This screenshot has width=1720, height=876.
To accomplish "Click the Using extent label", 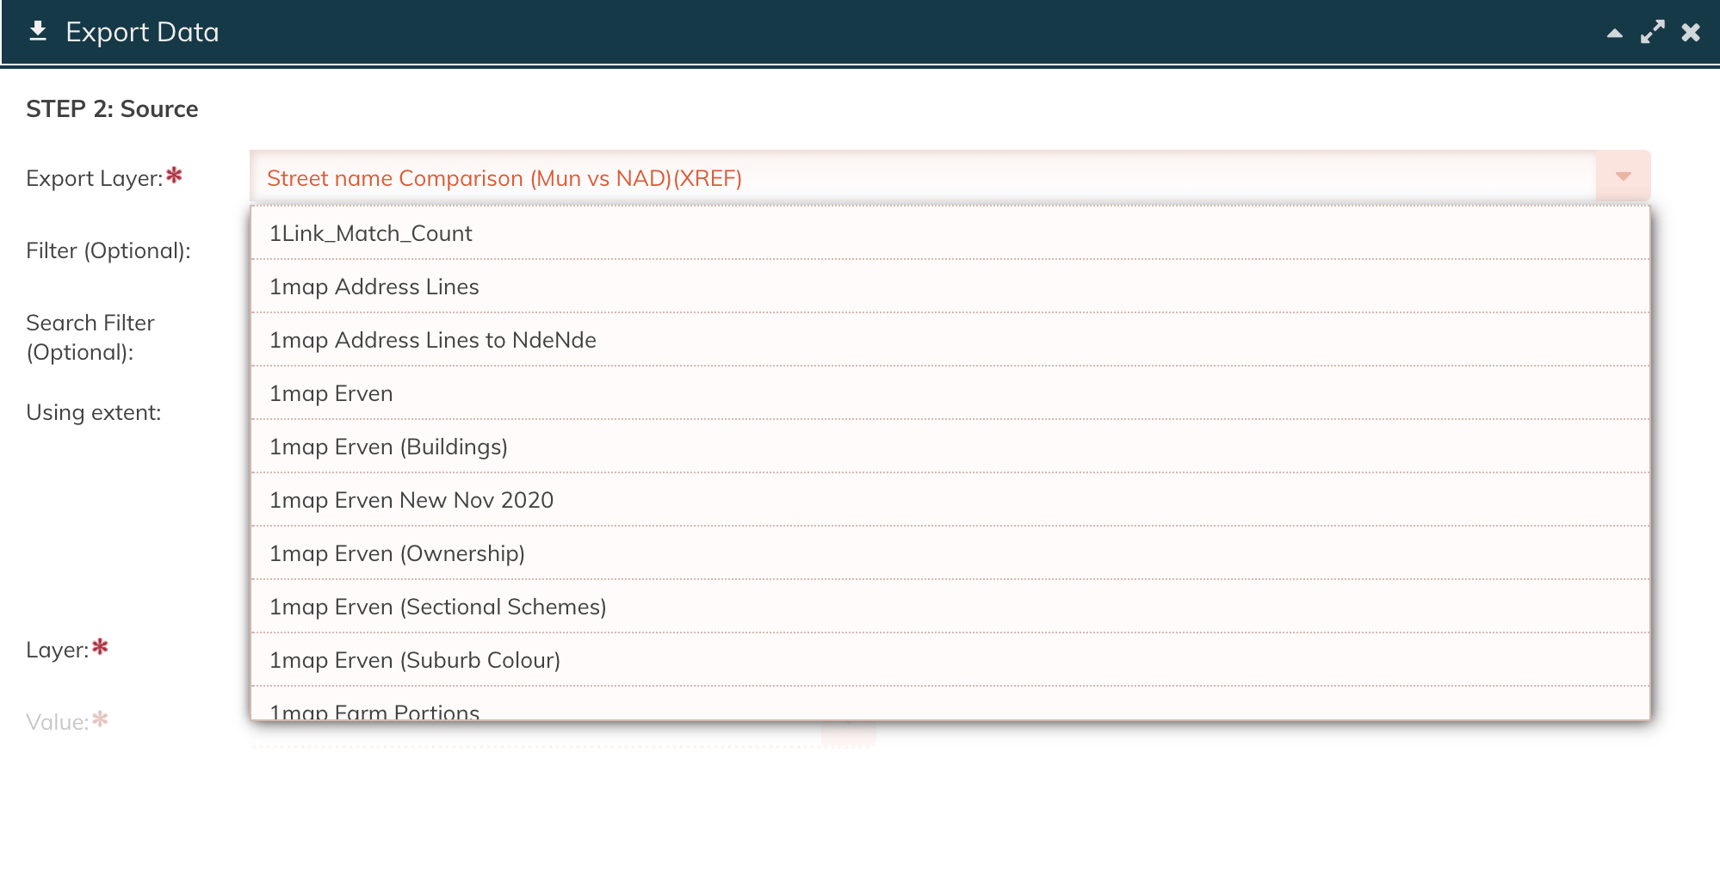I will click(93, 412).
